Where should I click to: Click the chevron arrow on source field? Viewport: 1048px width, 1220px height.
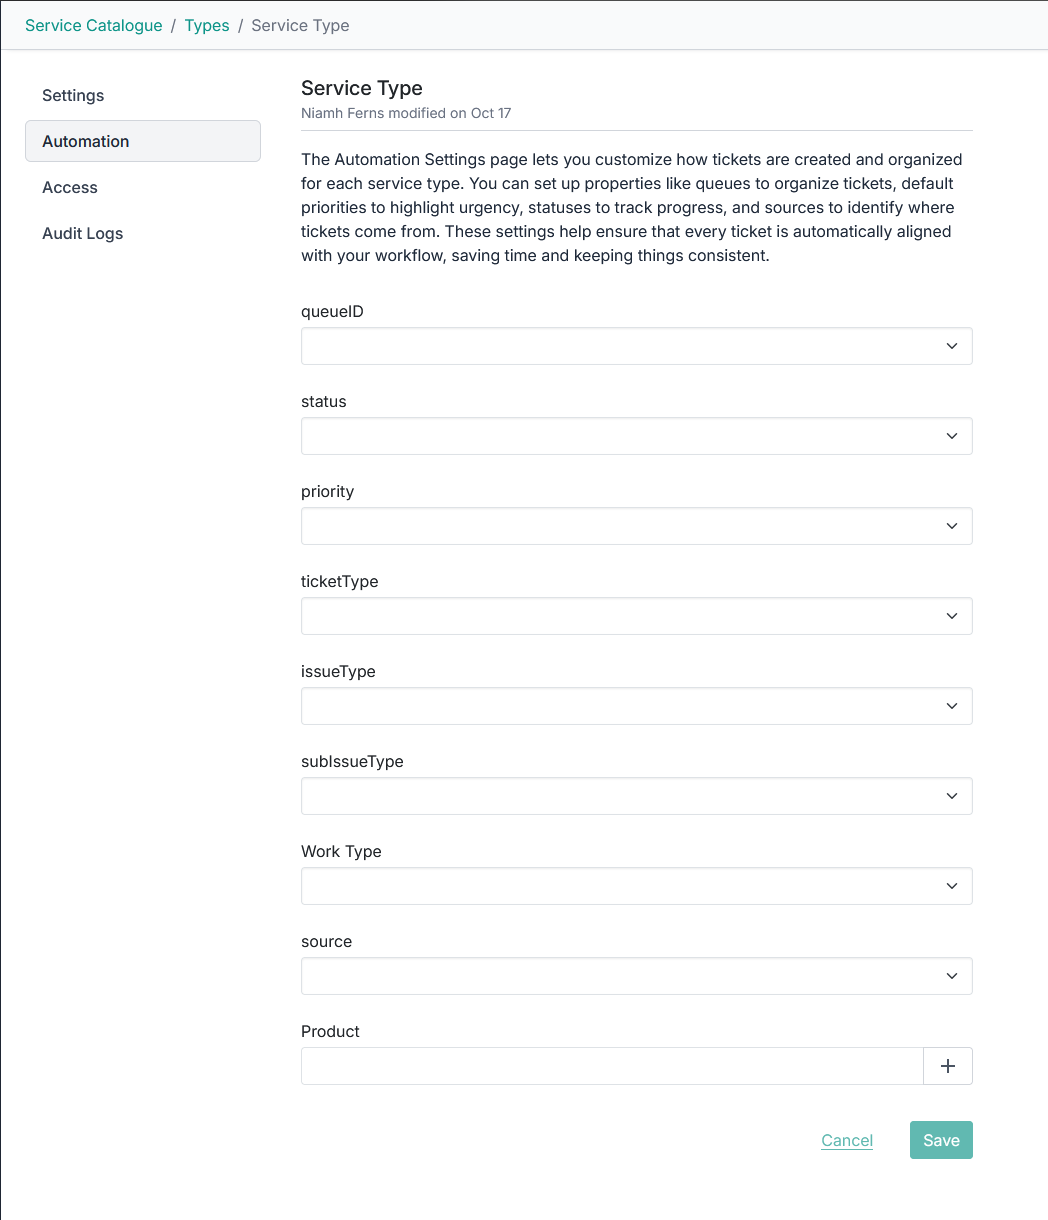952,976
